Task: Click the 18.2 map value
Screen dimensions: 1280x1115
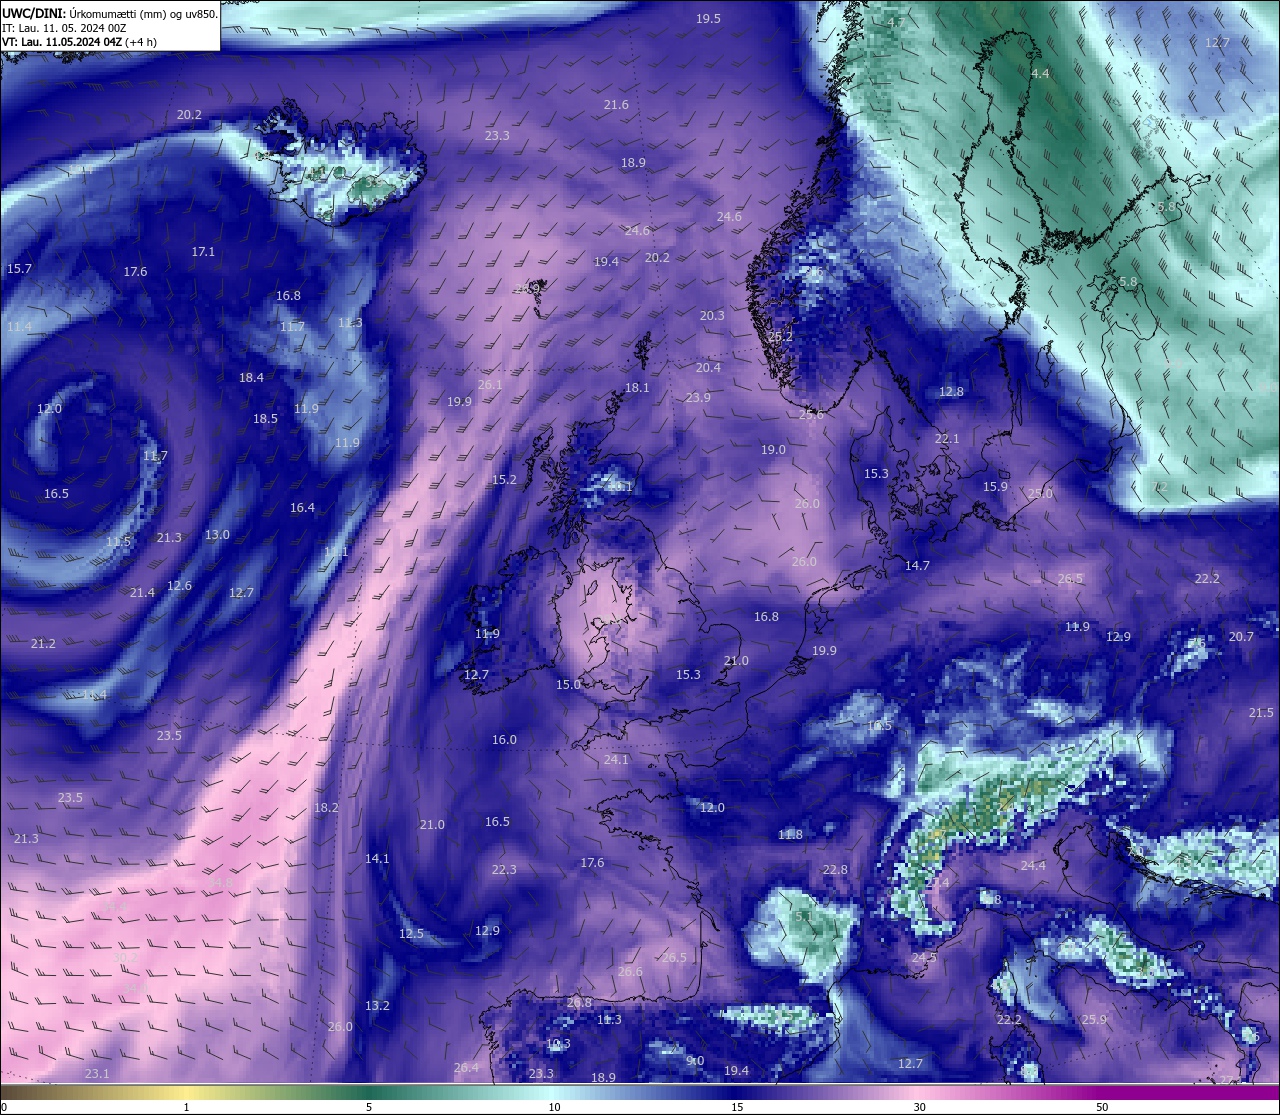Action: tap(326, 808)
